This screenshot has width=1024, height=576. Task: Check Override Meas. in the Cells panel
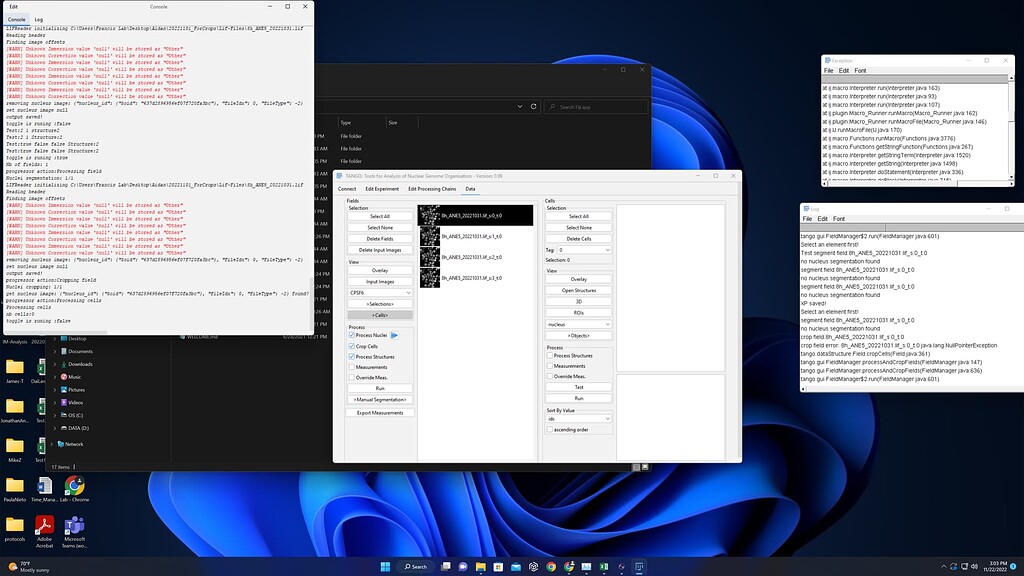(550, 377)
